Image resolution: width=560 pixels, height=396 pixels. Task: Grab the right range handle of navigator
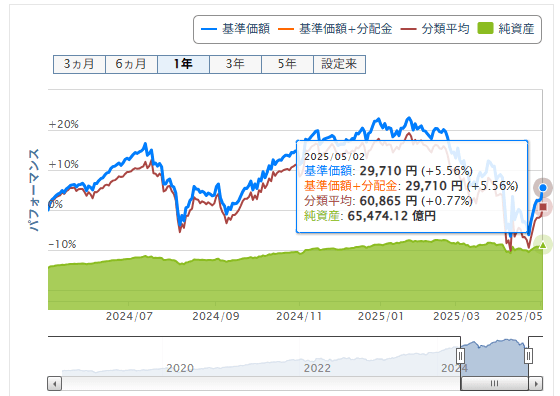pos(528,356)
